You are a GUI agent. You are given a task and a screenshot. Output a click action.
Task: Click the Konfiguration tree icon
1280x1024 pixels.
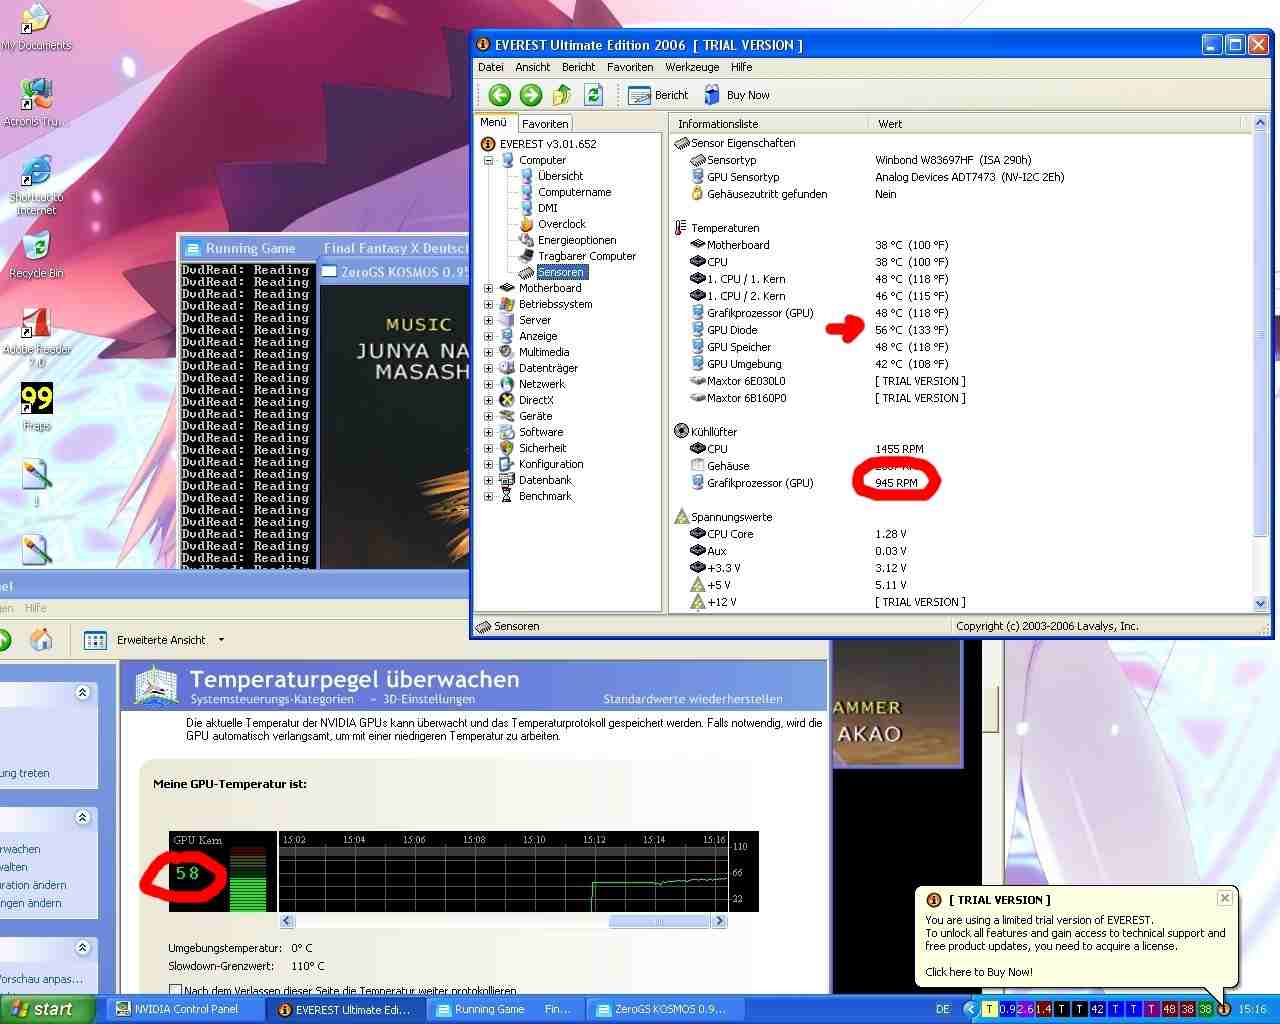click(x=507, y=464)
